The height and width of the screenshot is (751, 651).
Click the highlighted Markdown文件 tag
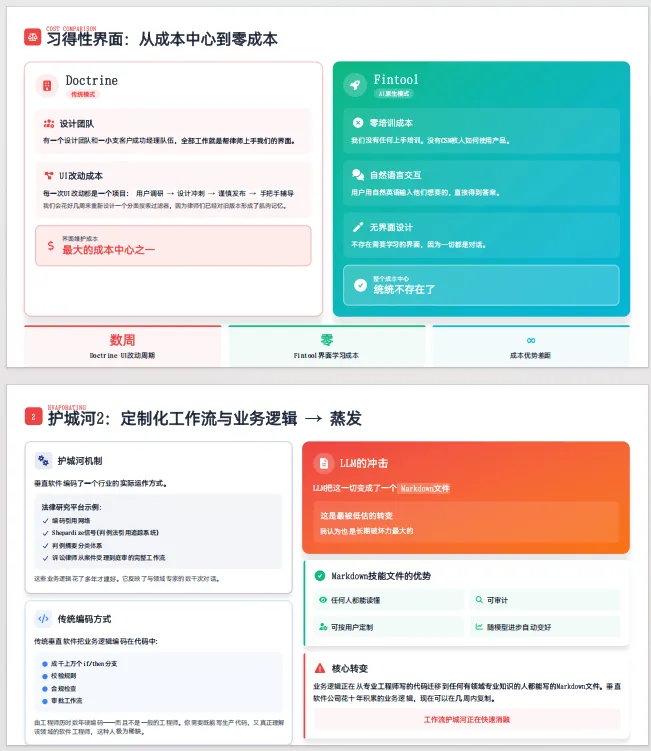point(425,489)
